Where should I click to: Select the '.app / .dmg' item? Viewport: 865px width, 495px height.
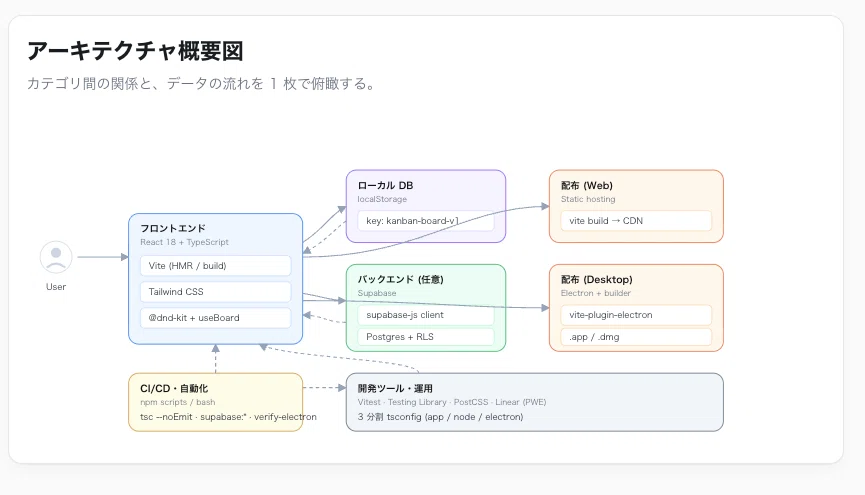click(x=636, y=337)
